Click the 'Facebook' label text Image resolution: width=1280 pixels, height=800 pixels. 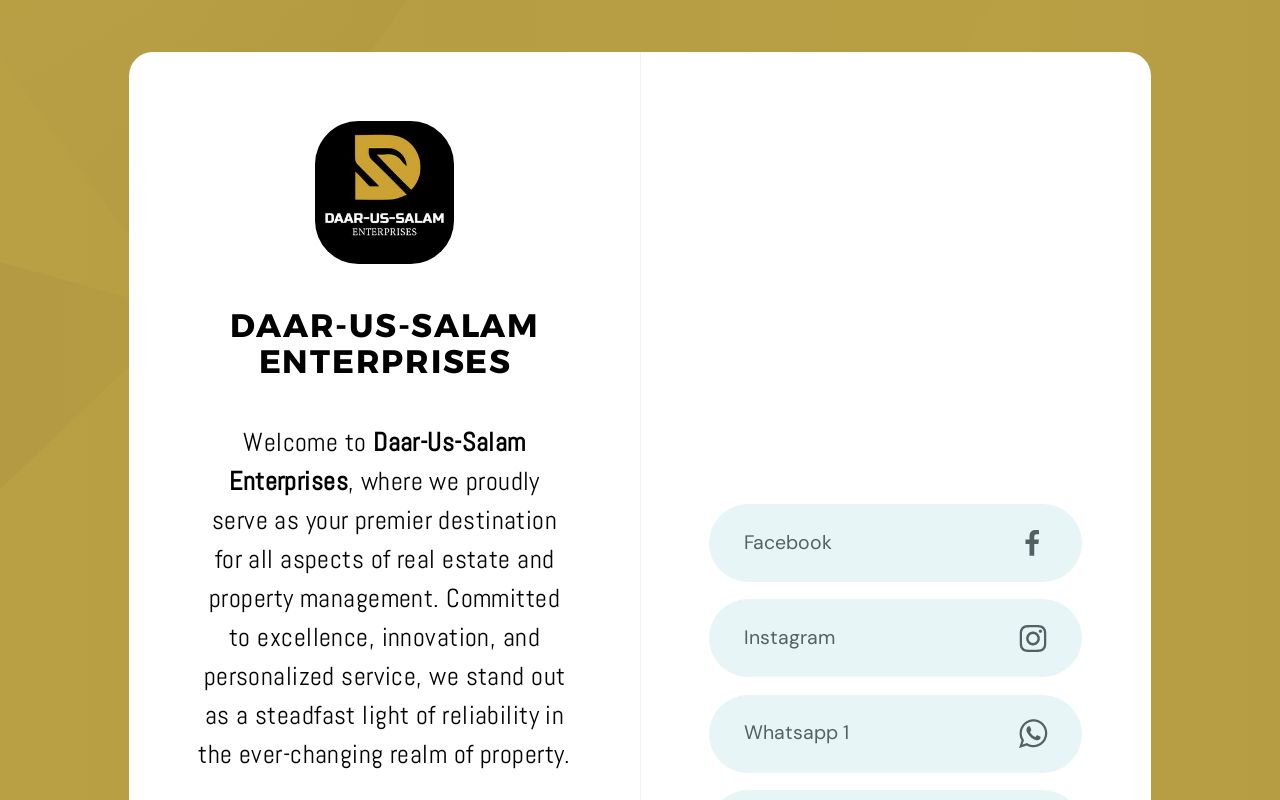tap(787, 543)
